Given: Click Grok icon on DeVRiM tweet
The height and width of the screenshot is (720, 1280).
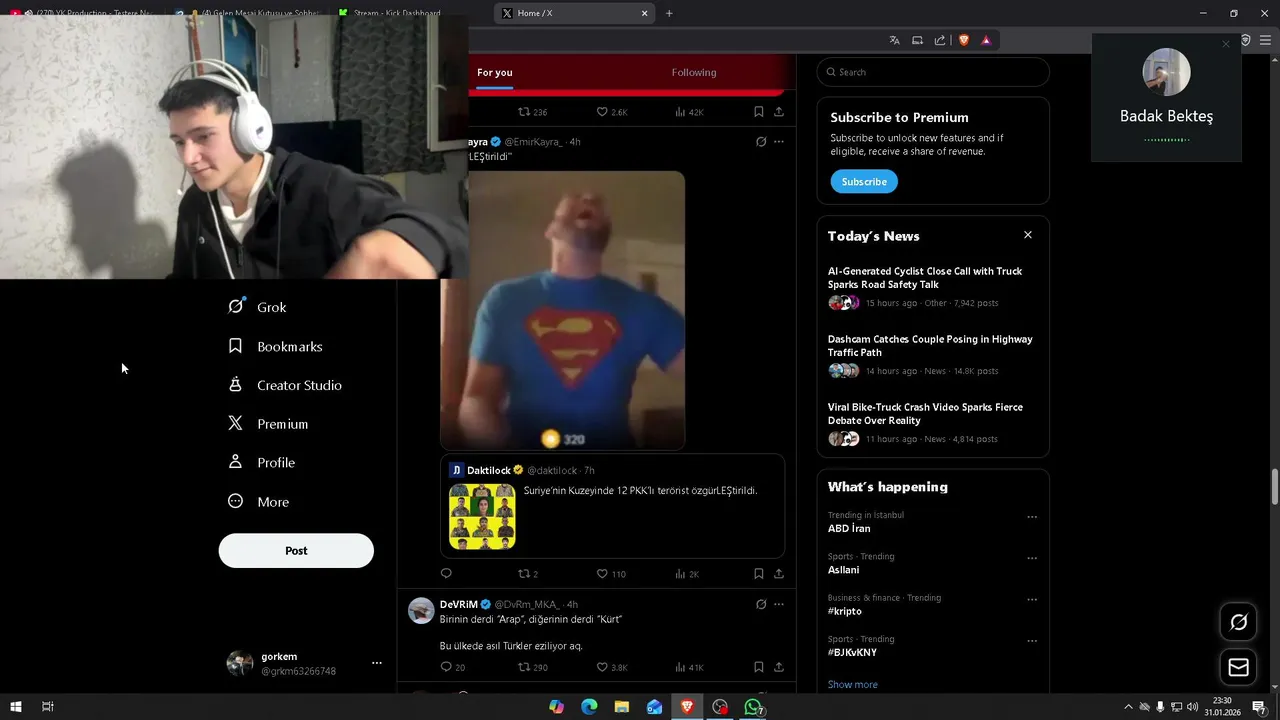Looking at the screenshot, I should coord(760,604).
